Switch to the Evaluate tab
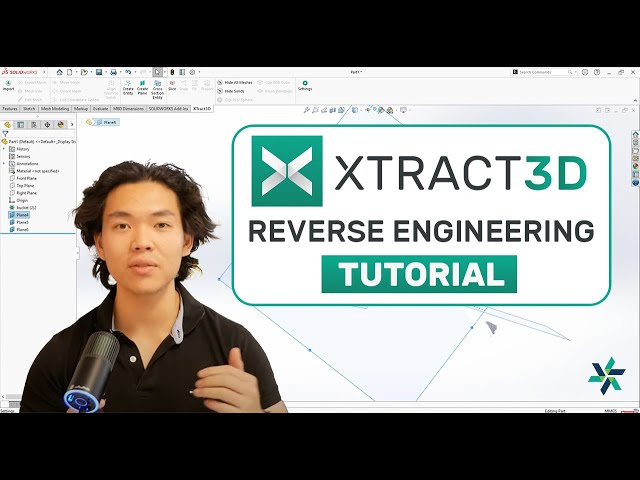The height and width of the screenshot is (480, 640). click(100, 109)
